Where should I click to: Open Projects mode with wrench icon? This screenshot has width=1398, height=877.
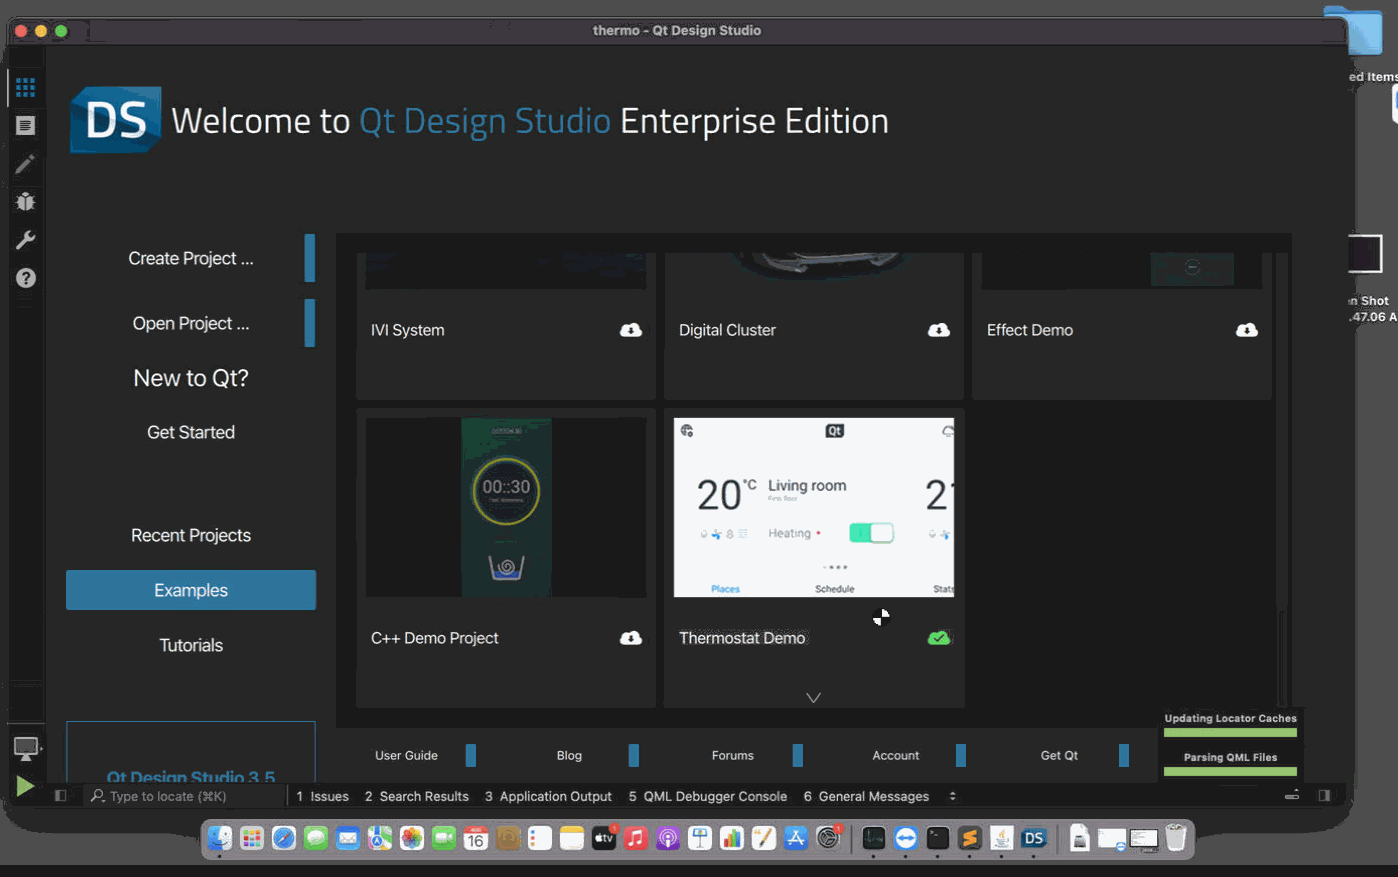coord(26,240)
